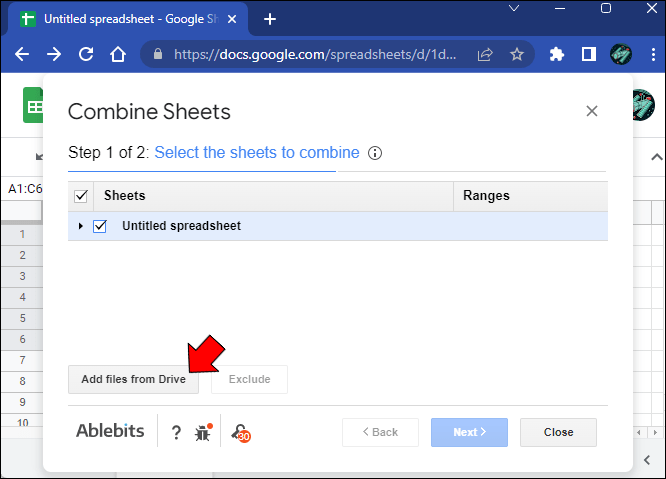Click the share page icon in address bar
Viewport: 666px width, 479px height.
coord(485,54)
